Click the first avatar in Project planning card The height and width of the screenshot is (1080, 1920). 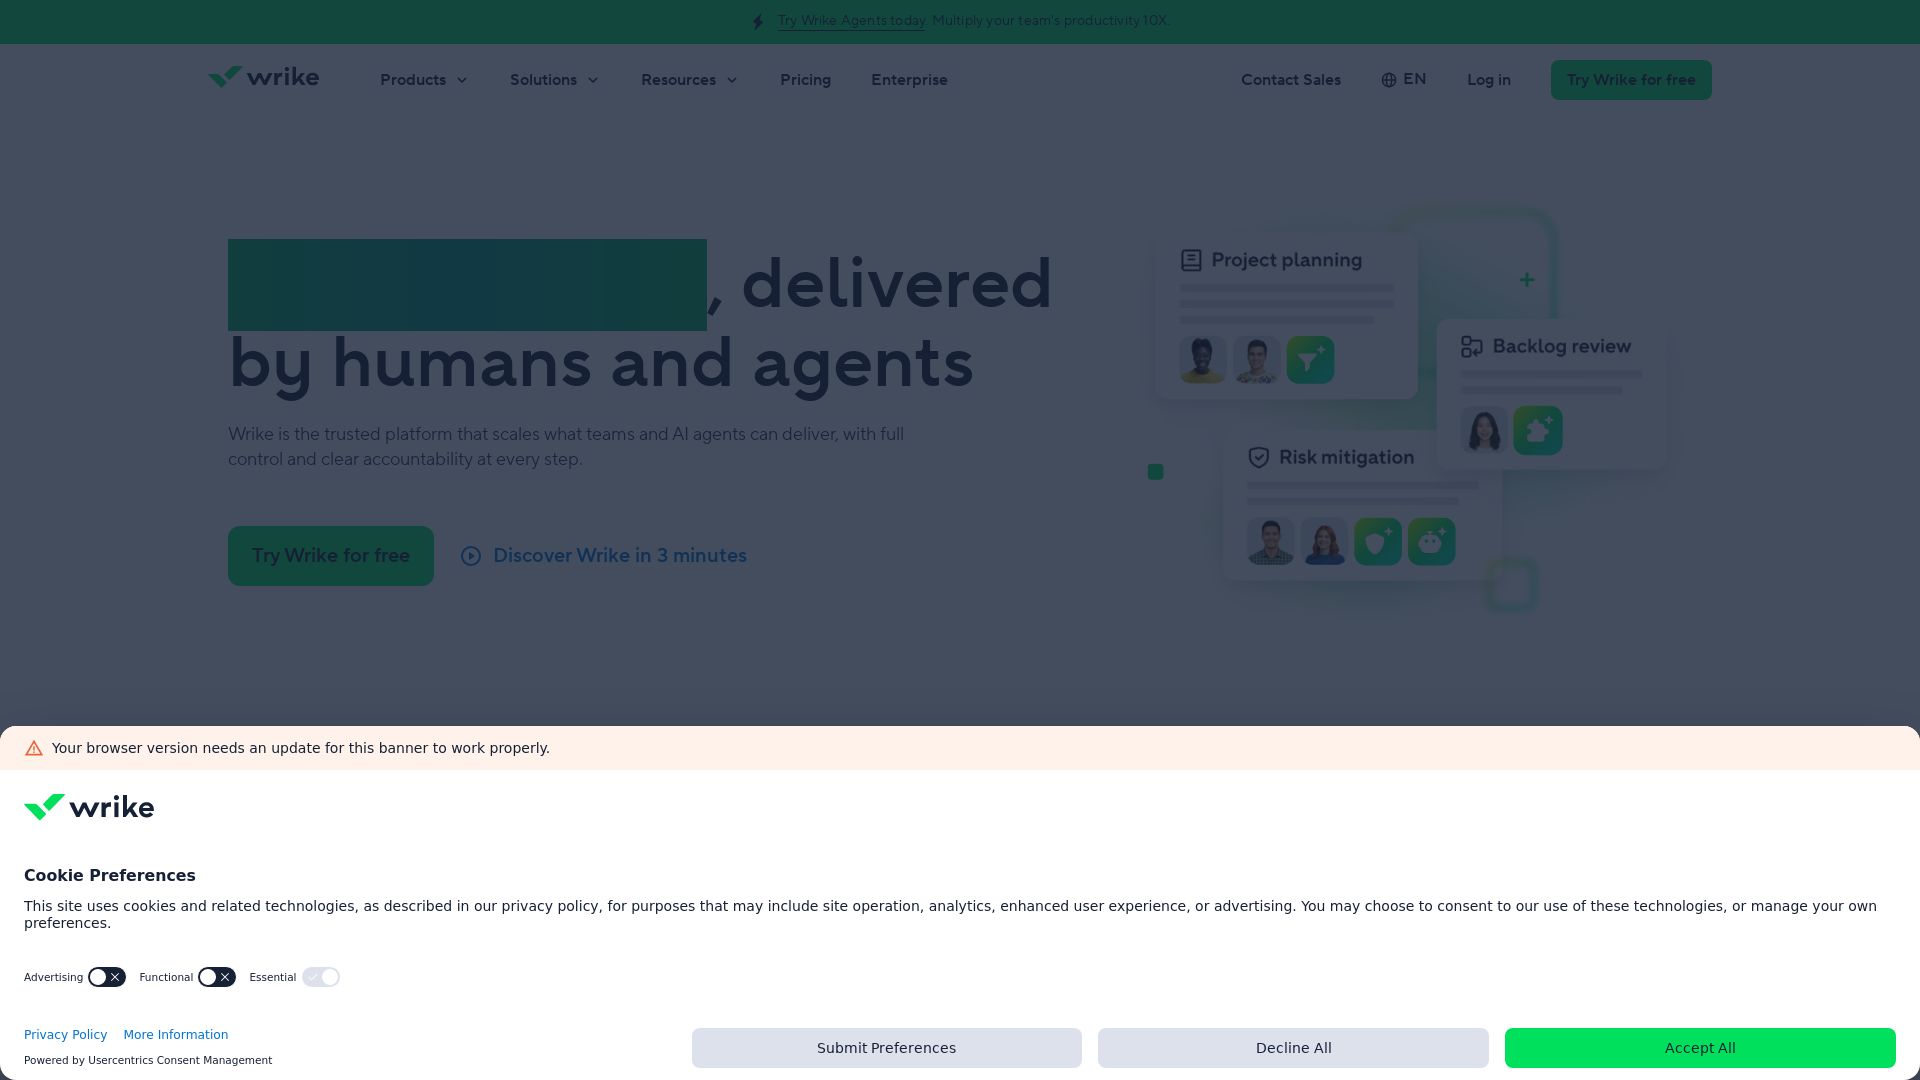point(1203,360)
